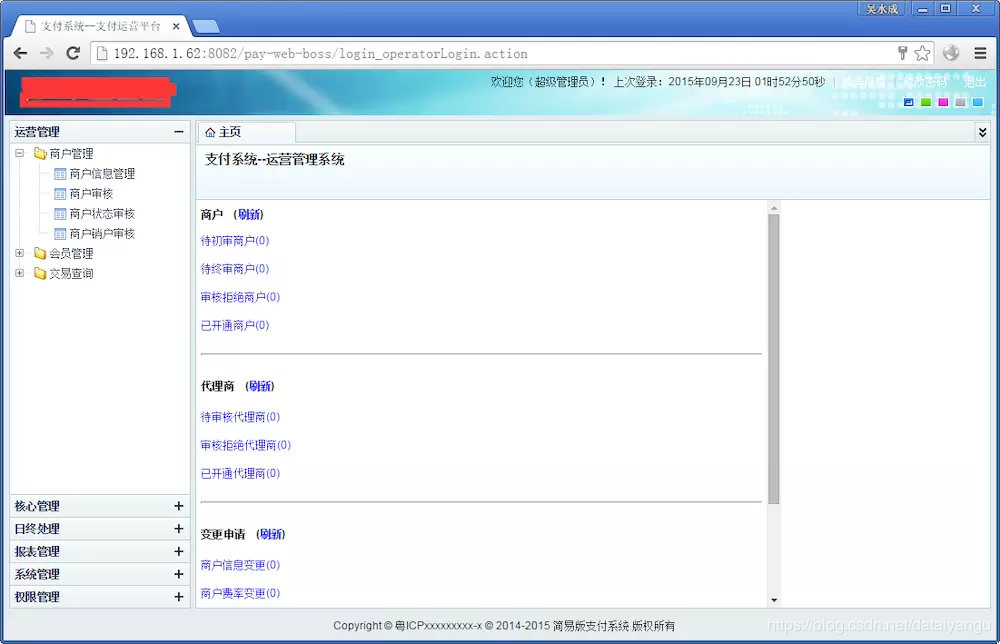Click the grid icon beside 商户信息管理

coord(58,173)
